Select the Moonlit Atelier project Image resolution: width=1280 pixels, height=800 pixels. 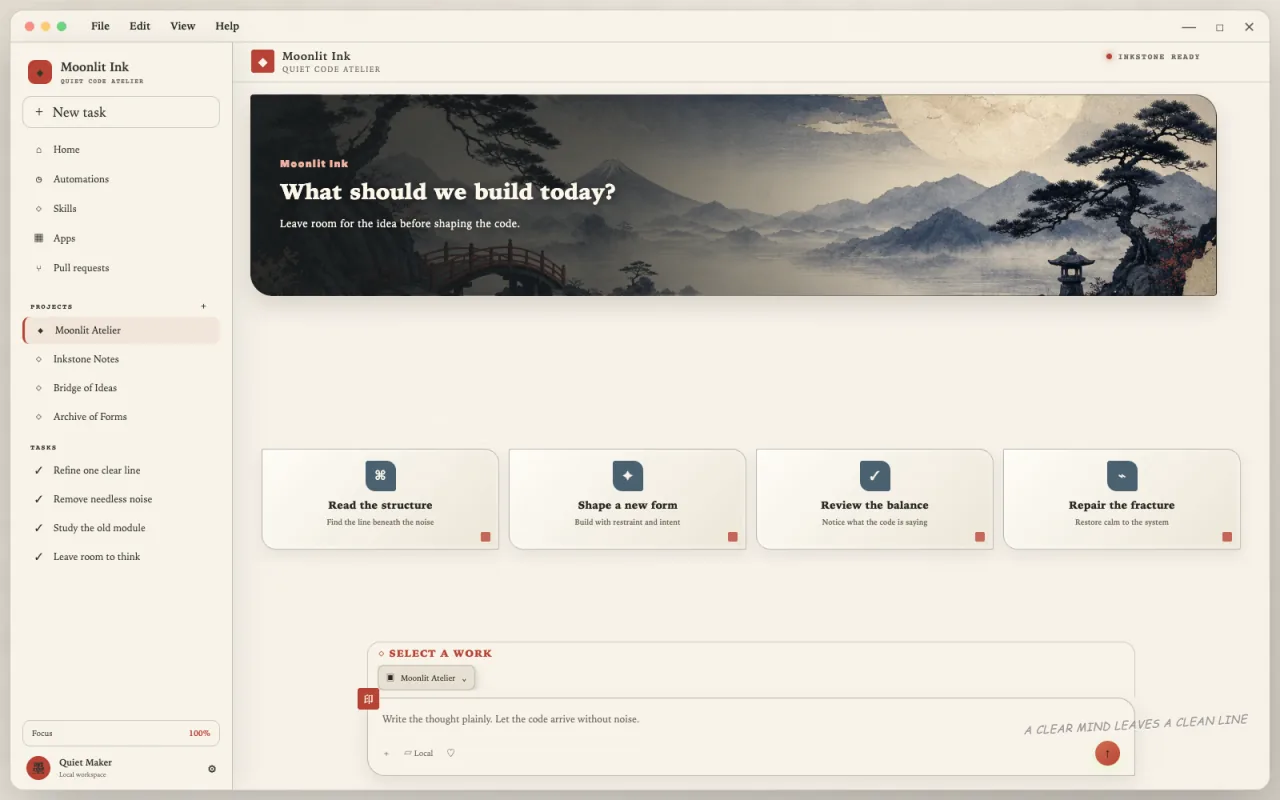click(121, 330)
